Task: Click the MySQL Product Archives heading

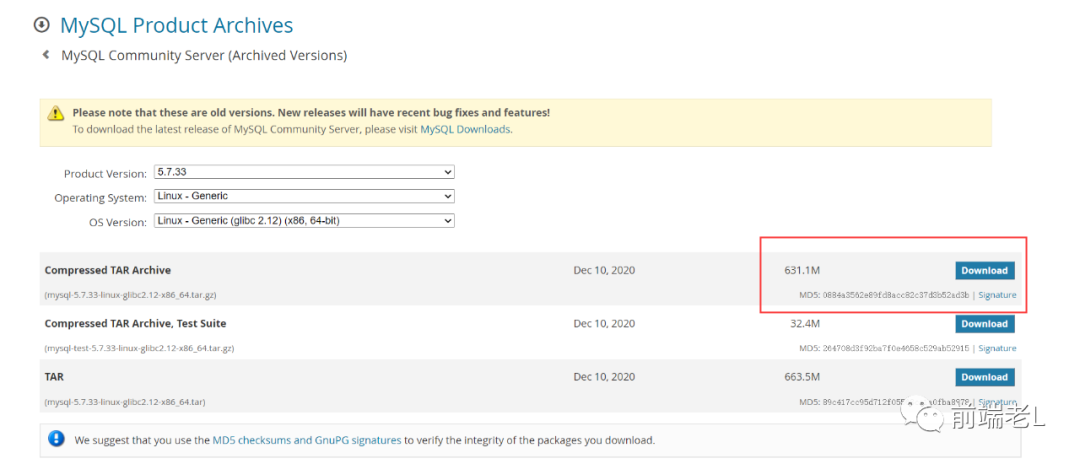Action: click(x=177, y=25)
